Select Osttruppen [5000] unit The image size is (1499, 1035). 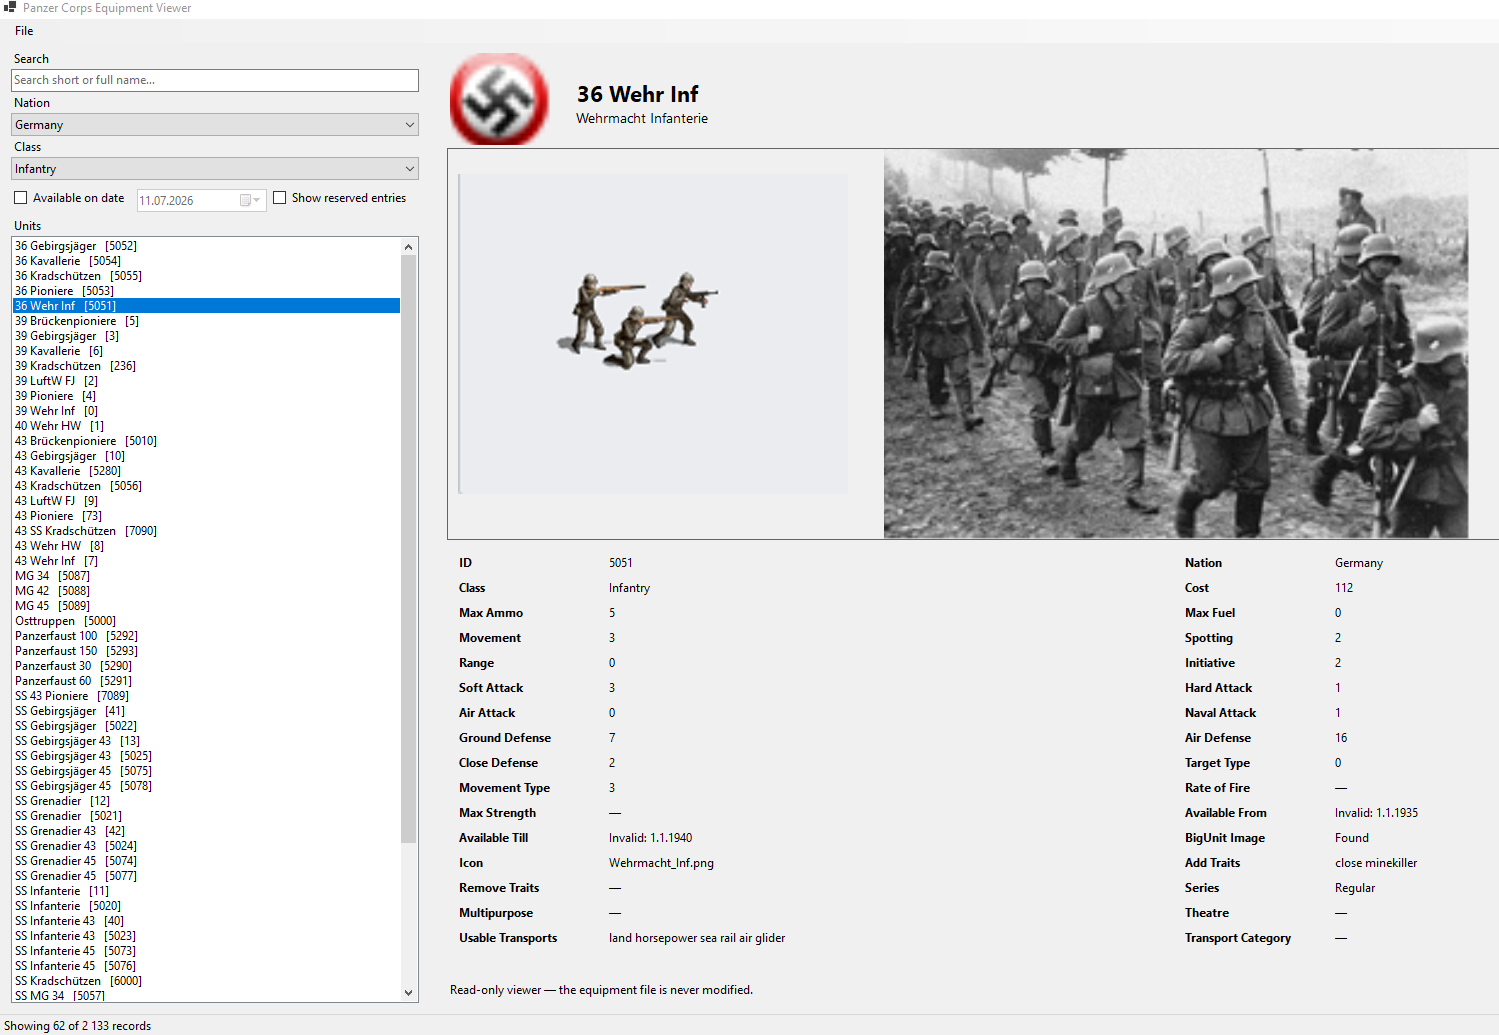pos(206,621)
